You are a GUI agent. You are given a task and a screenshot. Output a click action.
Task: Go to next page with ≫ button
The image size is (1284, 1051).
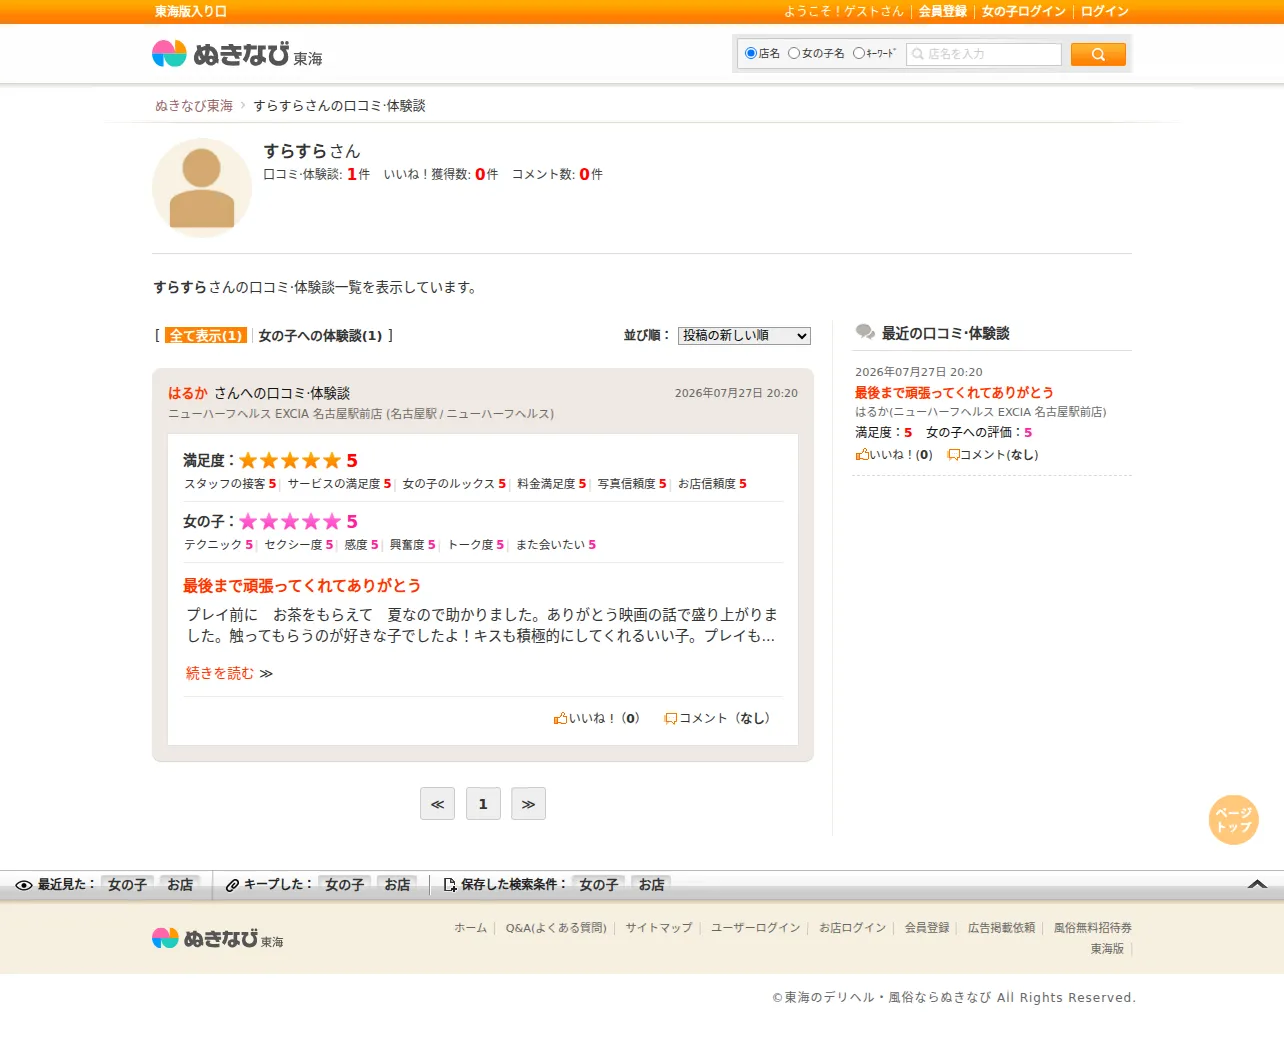(528, 804)
